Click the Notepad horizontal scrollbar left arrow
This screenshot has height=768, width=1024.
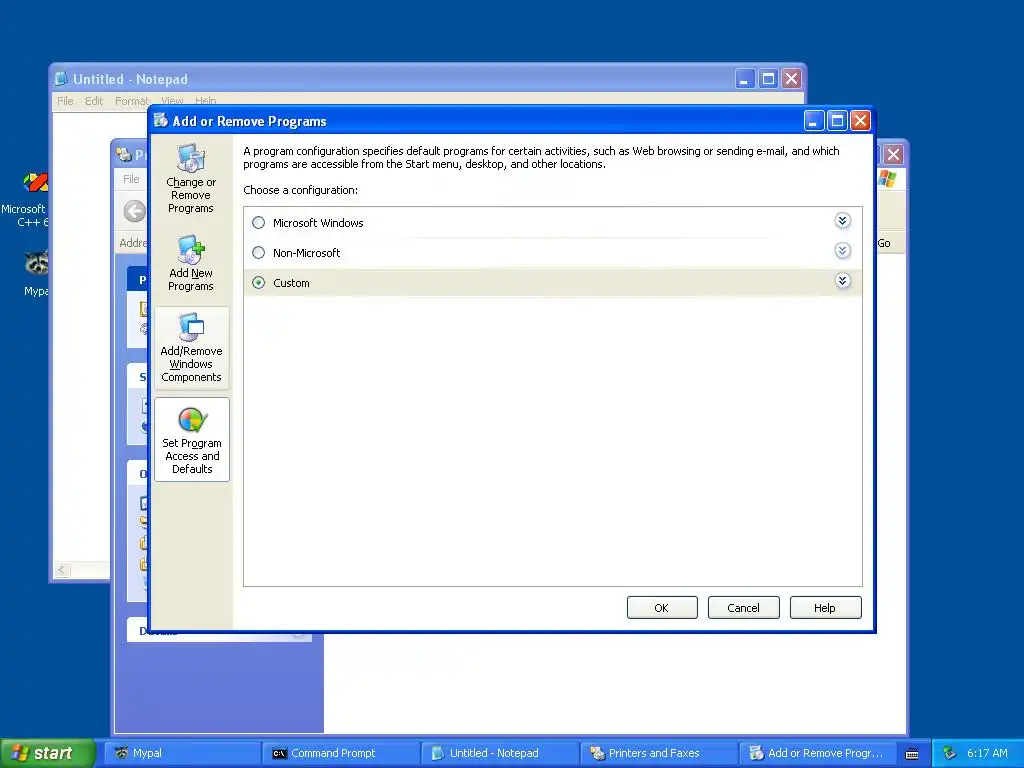pyautogui.click(x=61, y=570)
